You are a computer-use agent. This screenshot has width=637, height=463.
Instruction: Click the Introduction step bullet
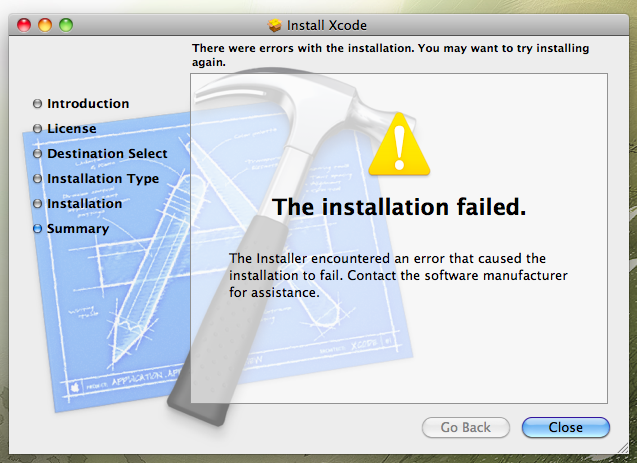(37, 104)
